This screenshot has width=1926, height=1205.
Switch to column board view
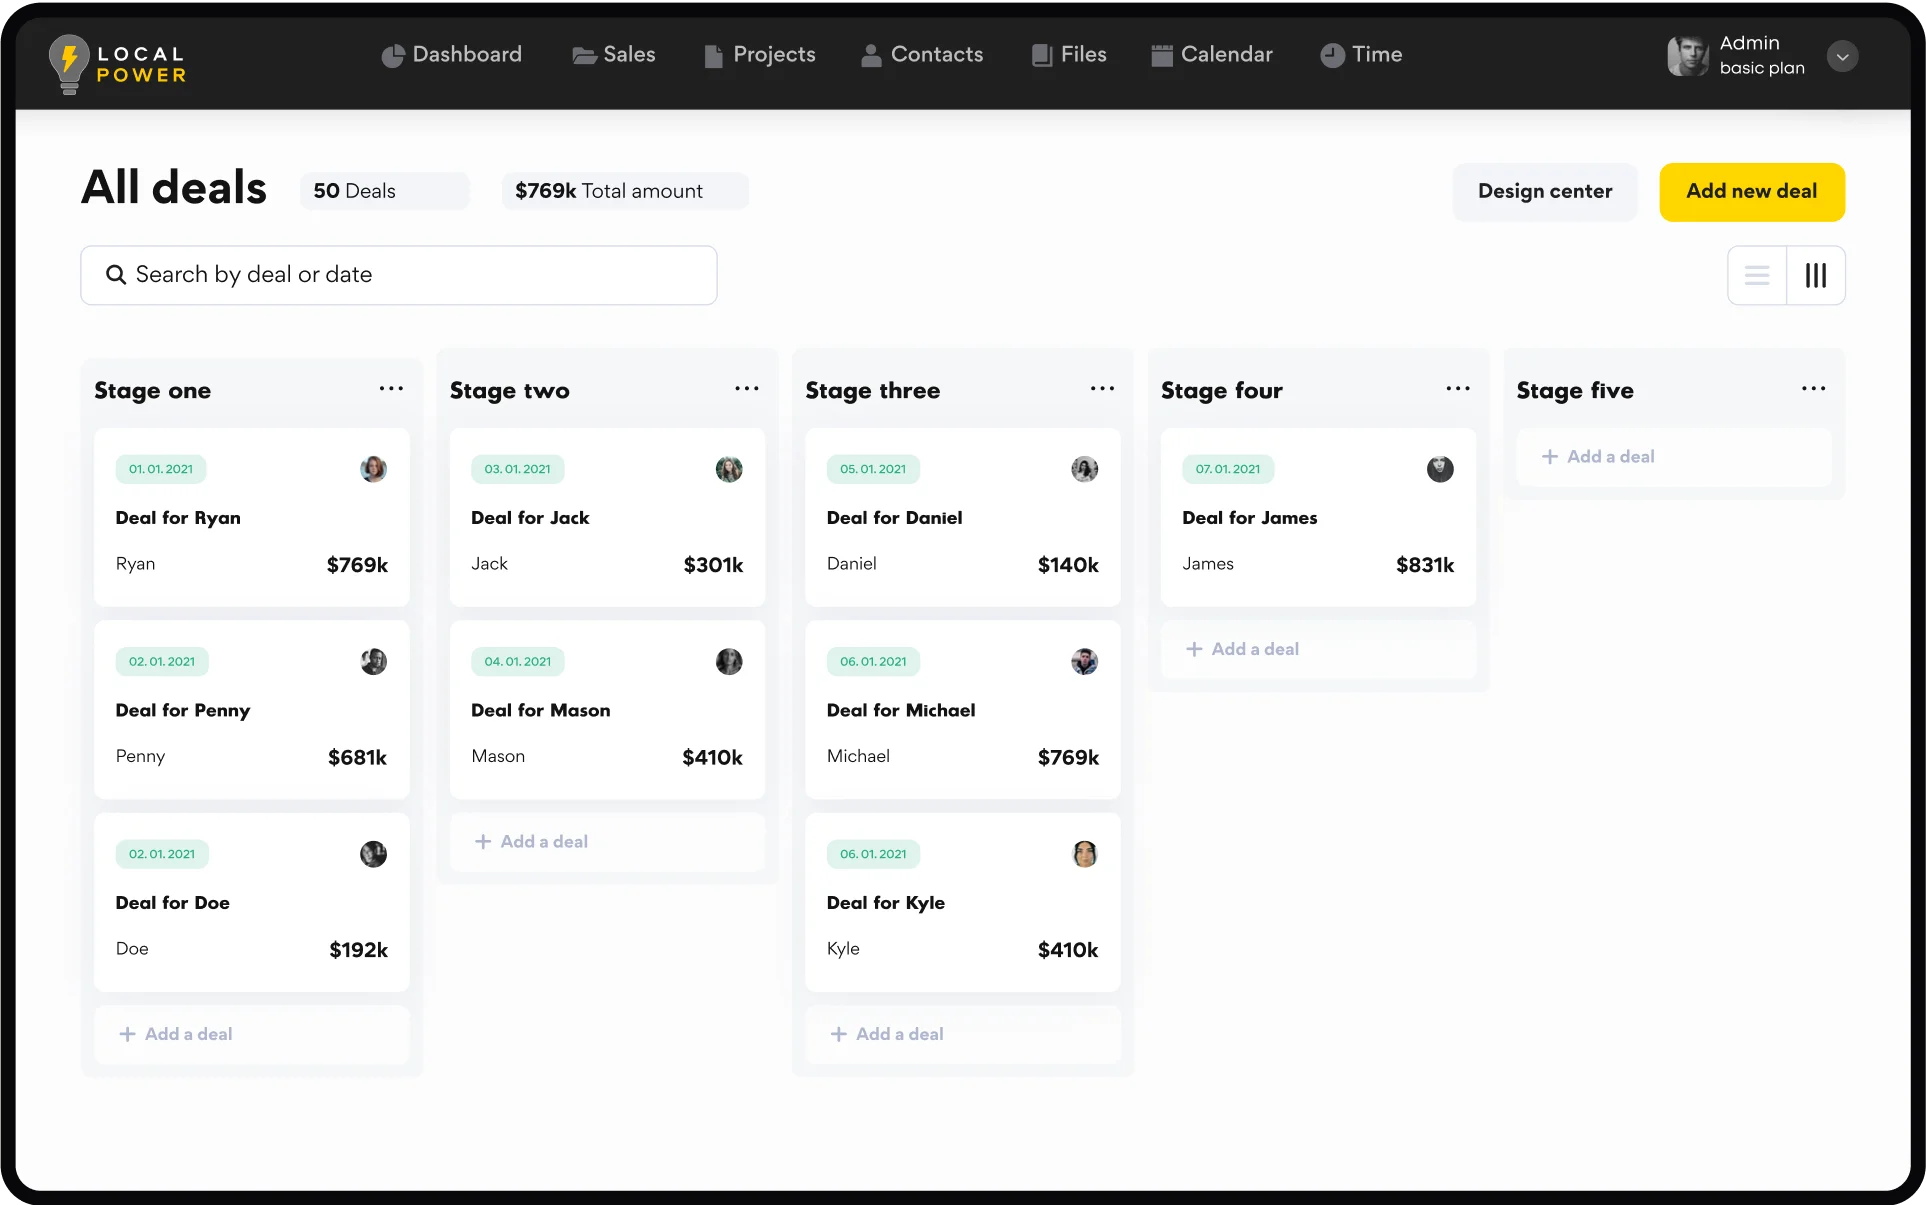[1815, 275]
